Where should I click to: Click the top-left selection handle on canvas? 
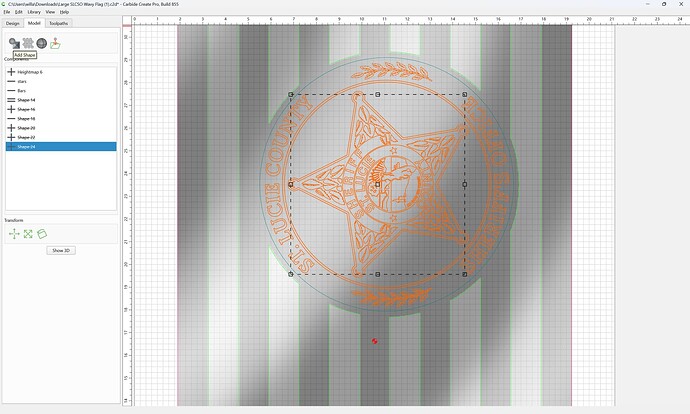coord(290,95)
